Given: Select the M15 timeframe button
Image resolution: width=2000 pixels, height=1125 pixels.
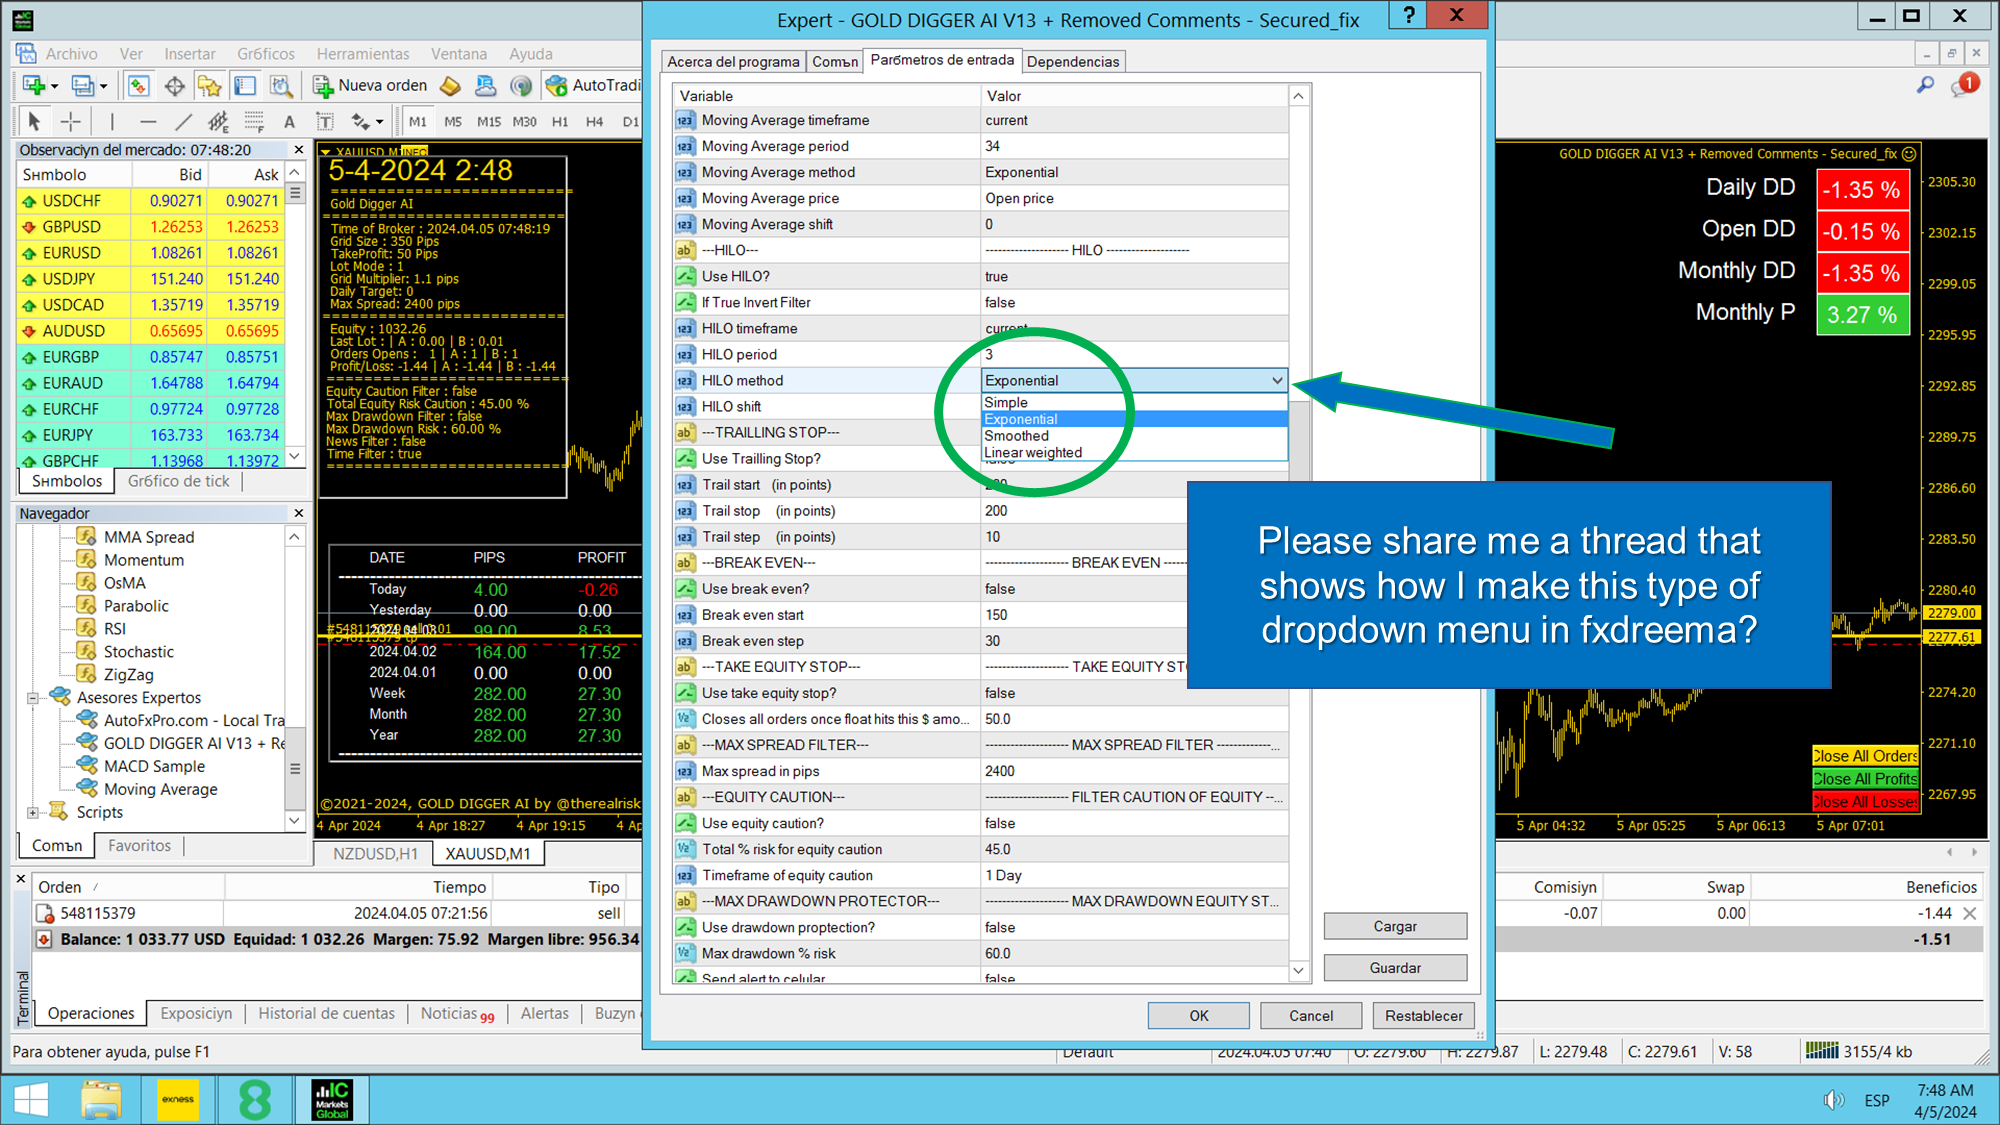Looking at the screenshot, I should pyautogui.click(x=488, y=122).
